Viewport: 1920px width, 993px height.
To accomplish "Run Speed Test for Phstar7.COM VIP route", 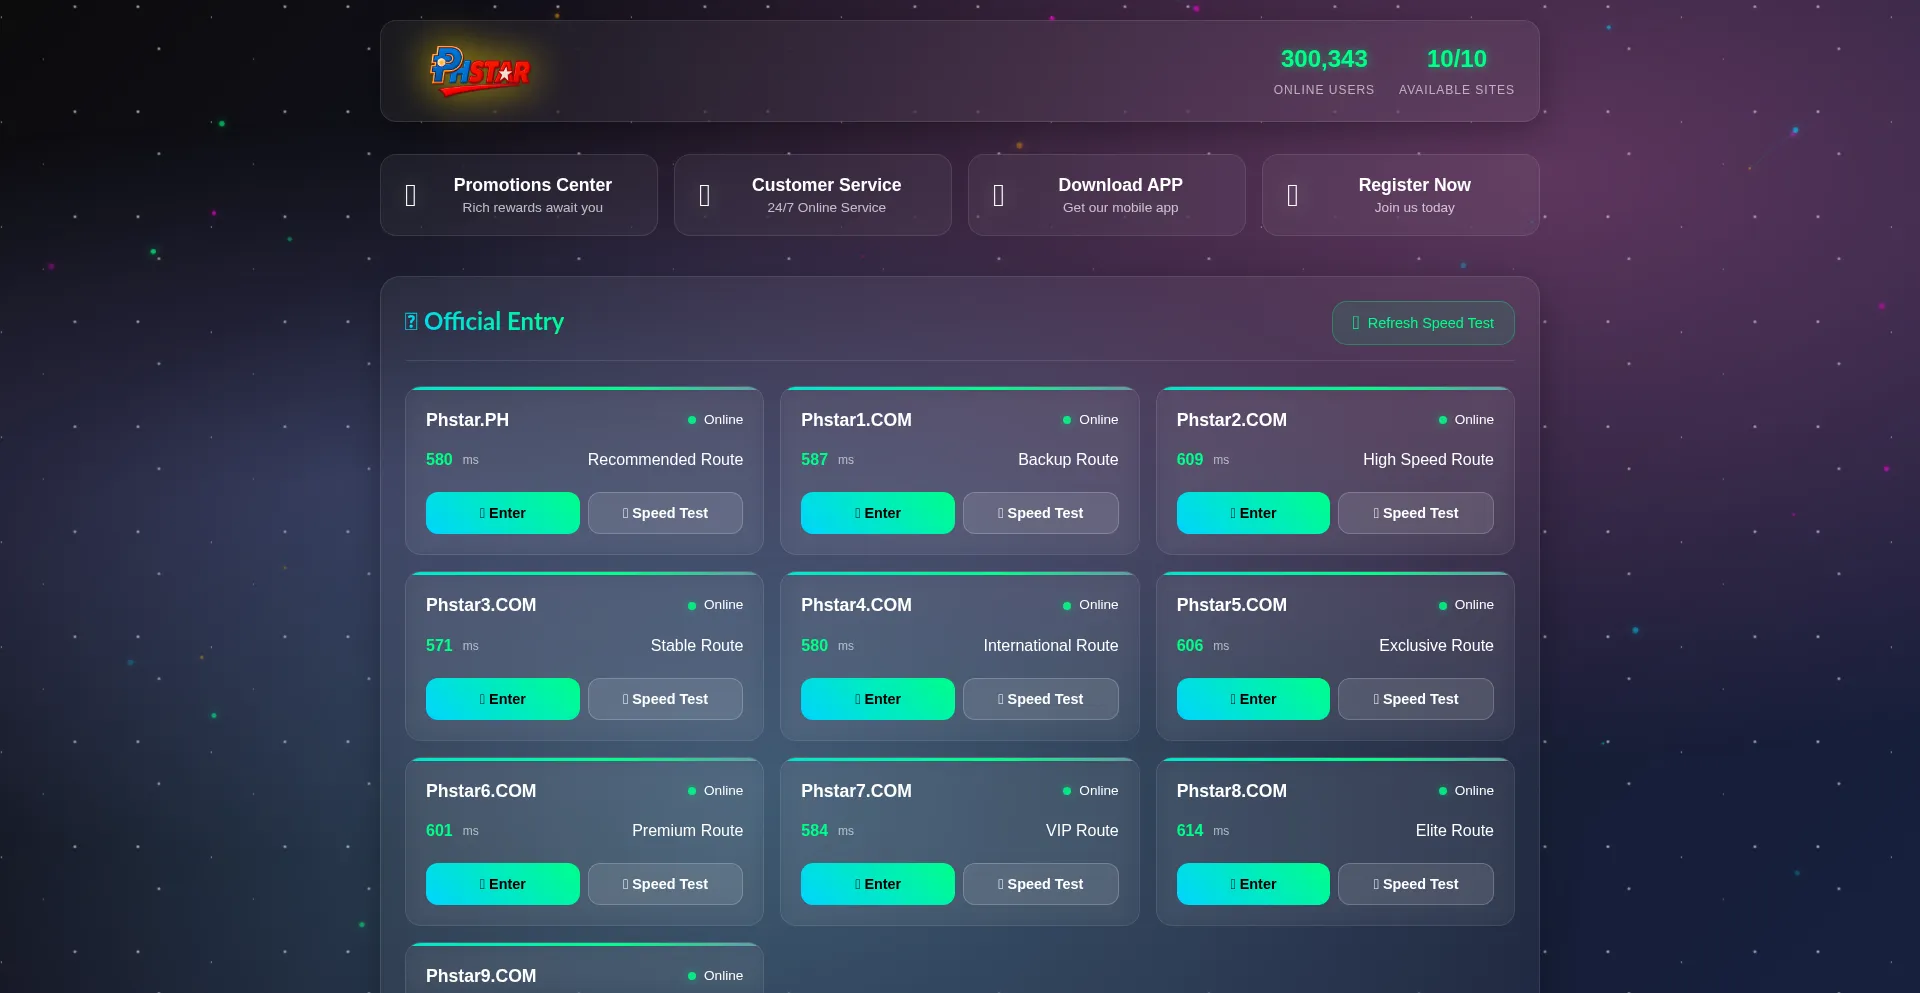I will 1040,884.
